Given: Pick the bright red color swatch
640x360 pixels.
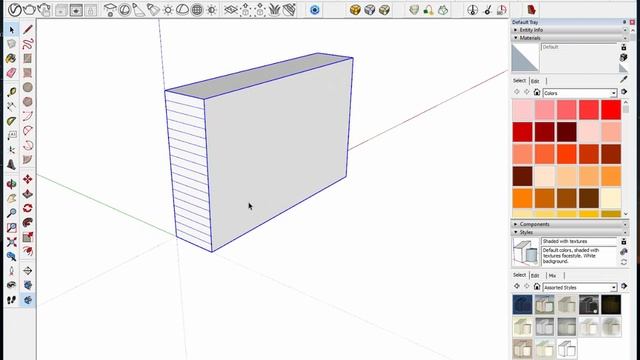Looking at the screenshot, I should [x=611, y=110].
